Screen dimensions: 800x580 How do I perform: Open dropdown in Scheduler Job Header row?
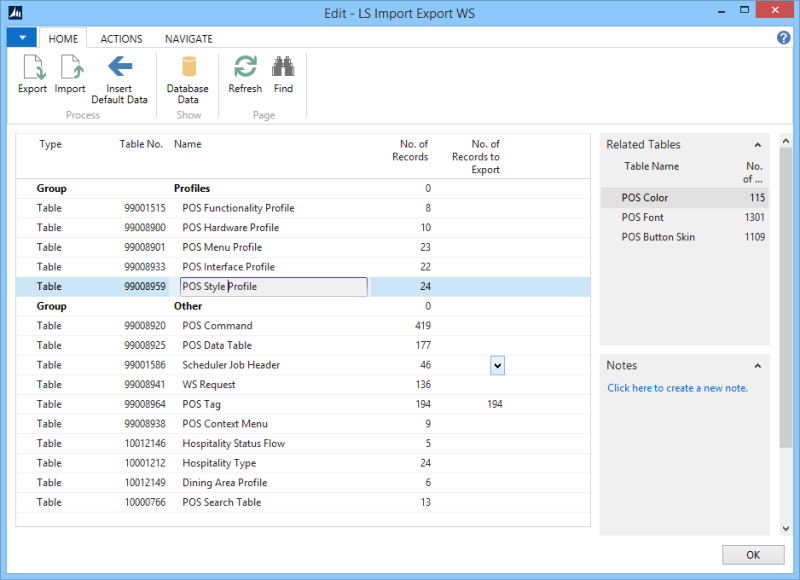(x=497, y=365)
